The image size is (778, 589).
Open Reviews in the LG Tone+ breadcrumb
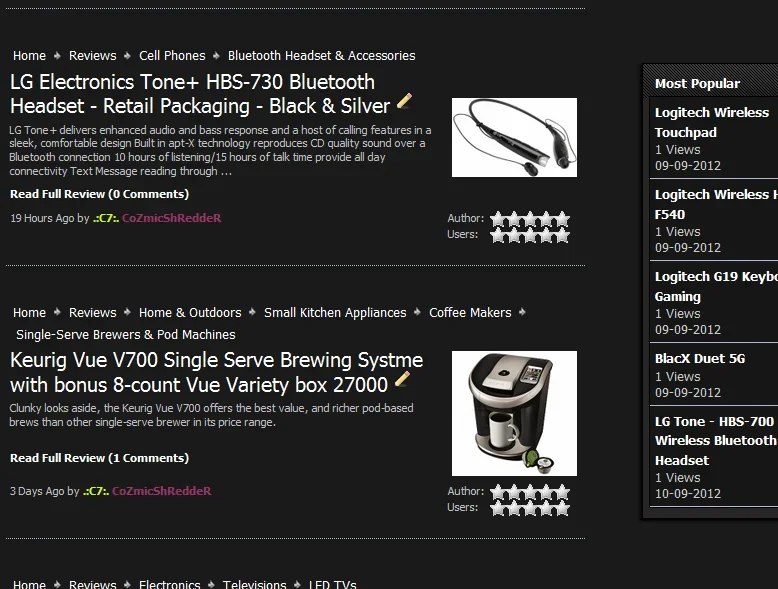[93, 56]
